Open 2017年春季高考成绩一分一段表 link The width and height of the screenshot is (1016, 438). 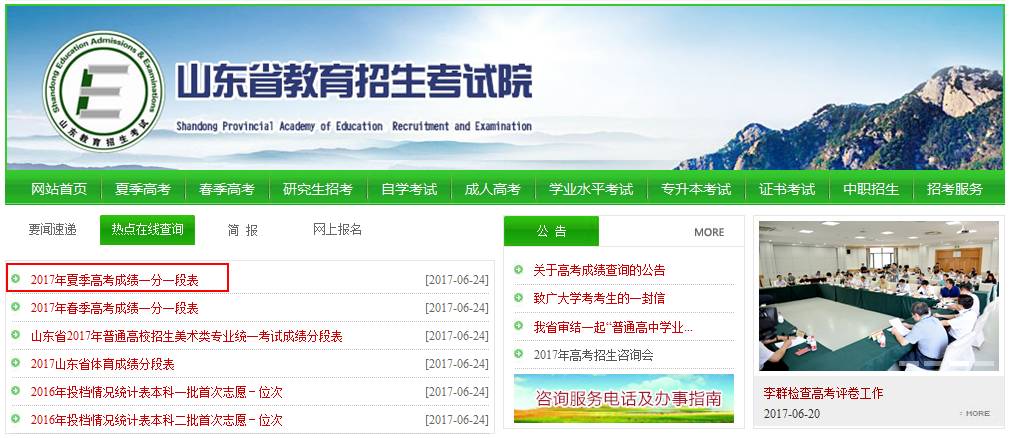tap(114, 308)
